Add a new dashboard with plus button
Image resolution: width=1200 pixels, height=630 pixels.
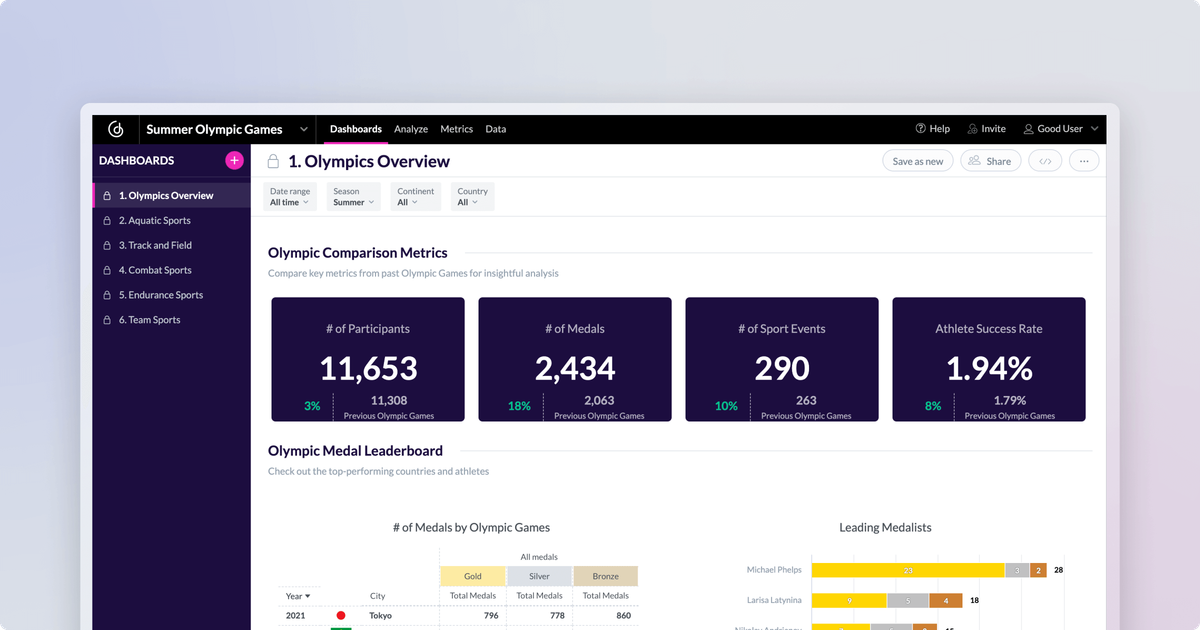(234, 160)
